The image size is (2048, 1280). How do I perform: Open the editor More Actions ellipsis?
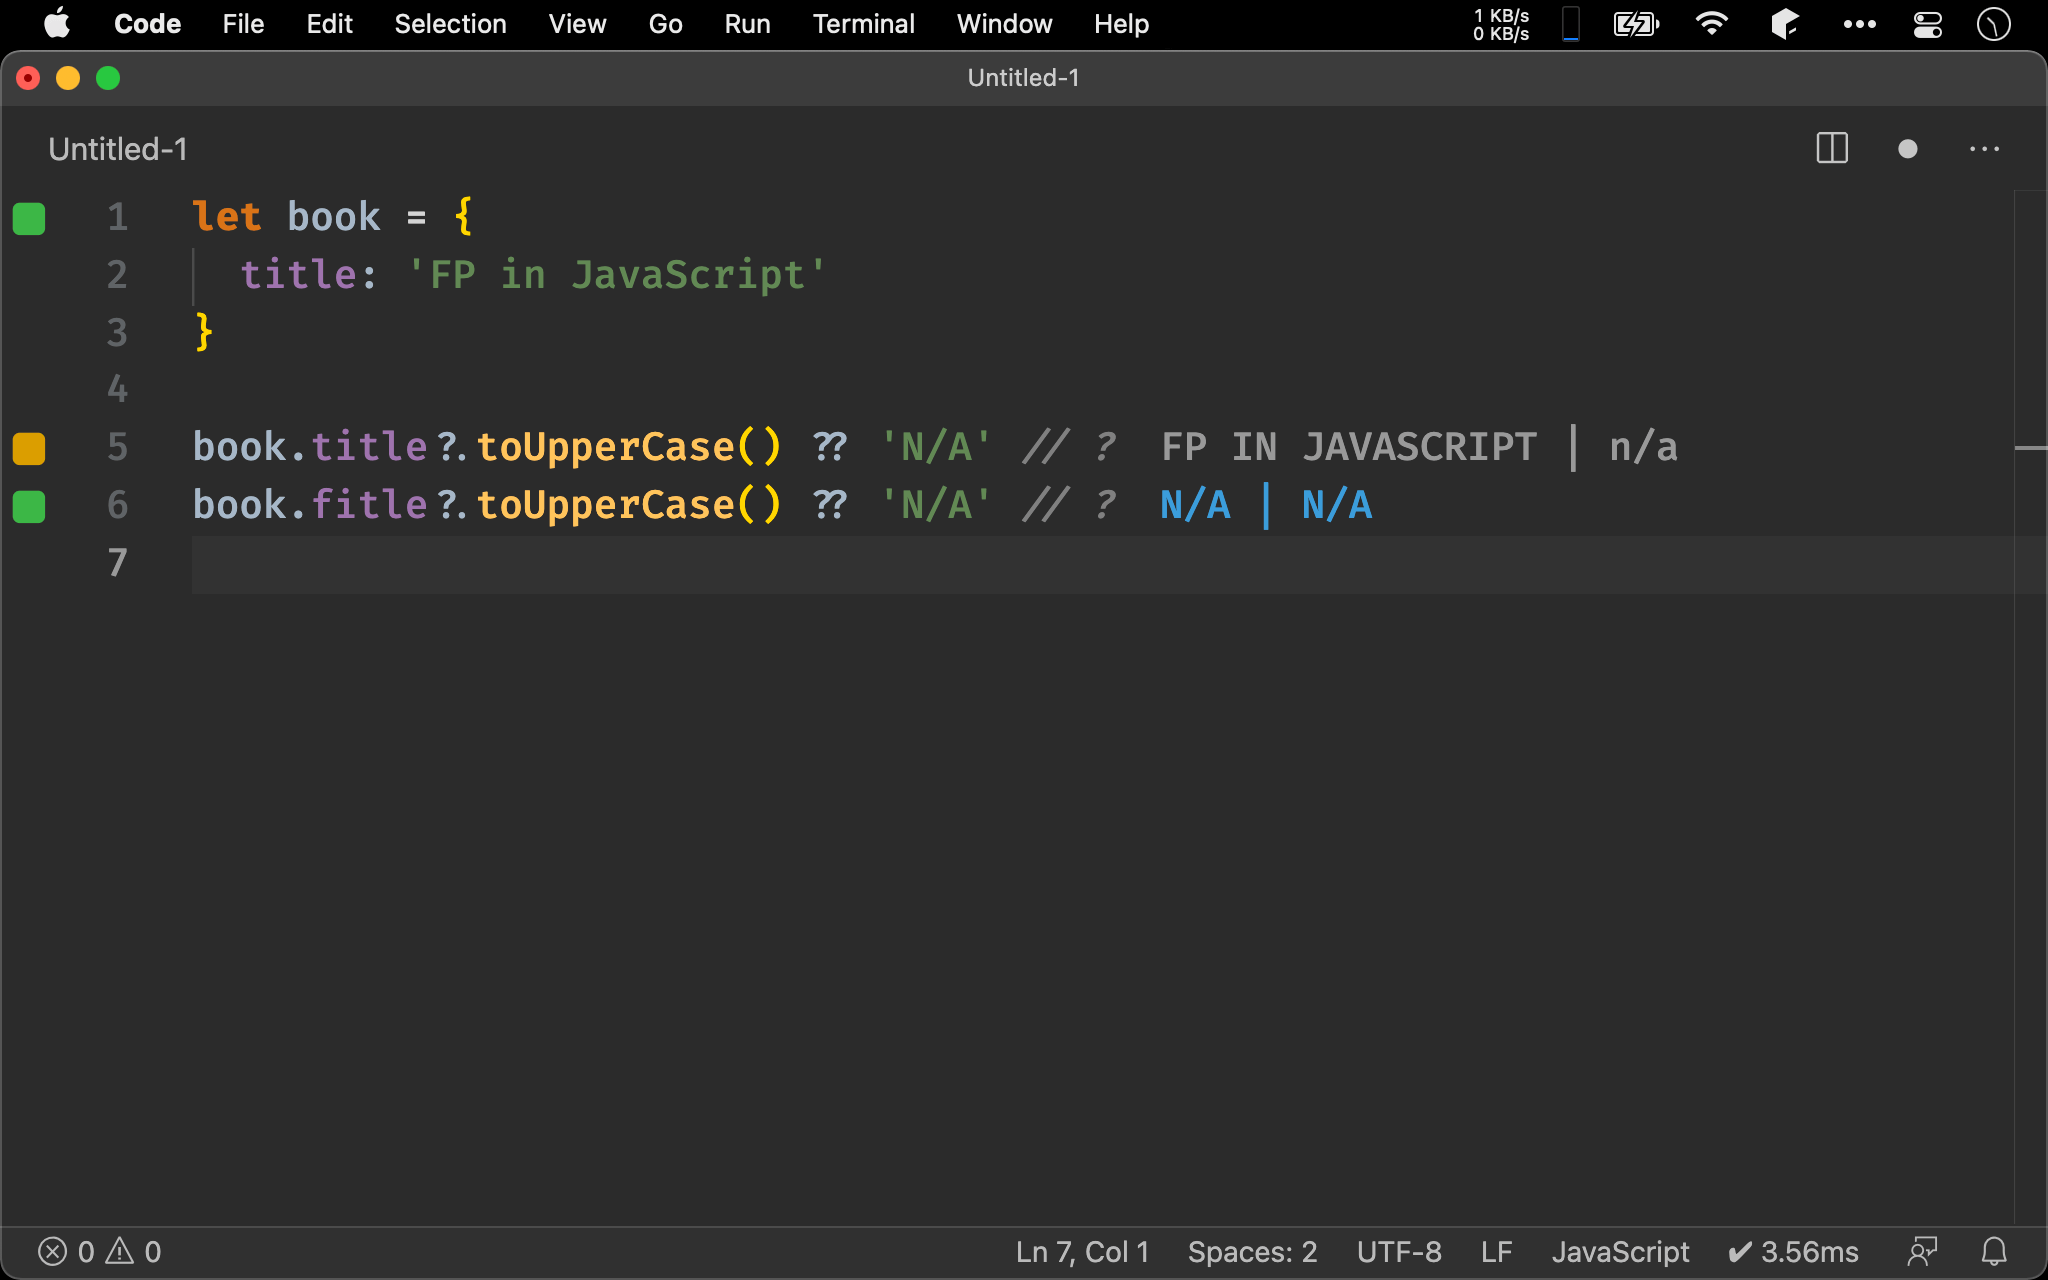coord(1984,149)
